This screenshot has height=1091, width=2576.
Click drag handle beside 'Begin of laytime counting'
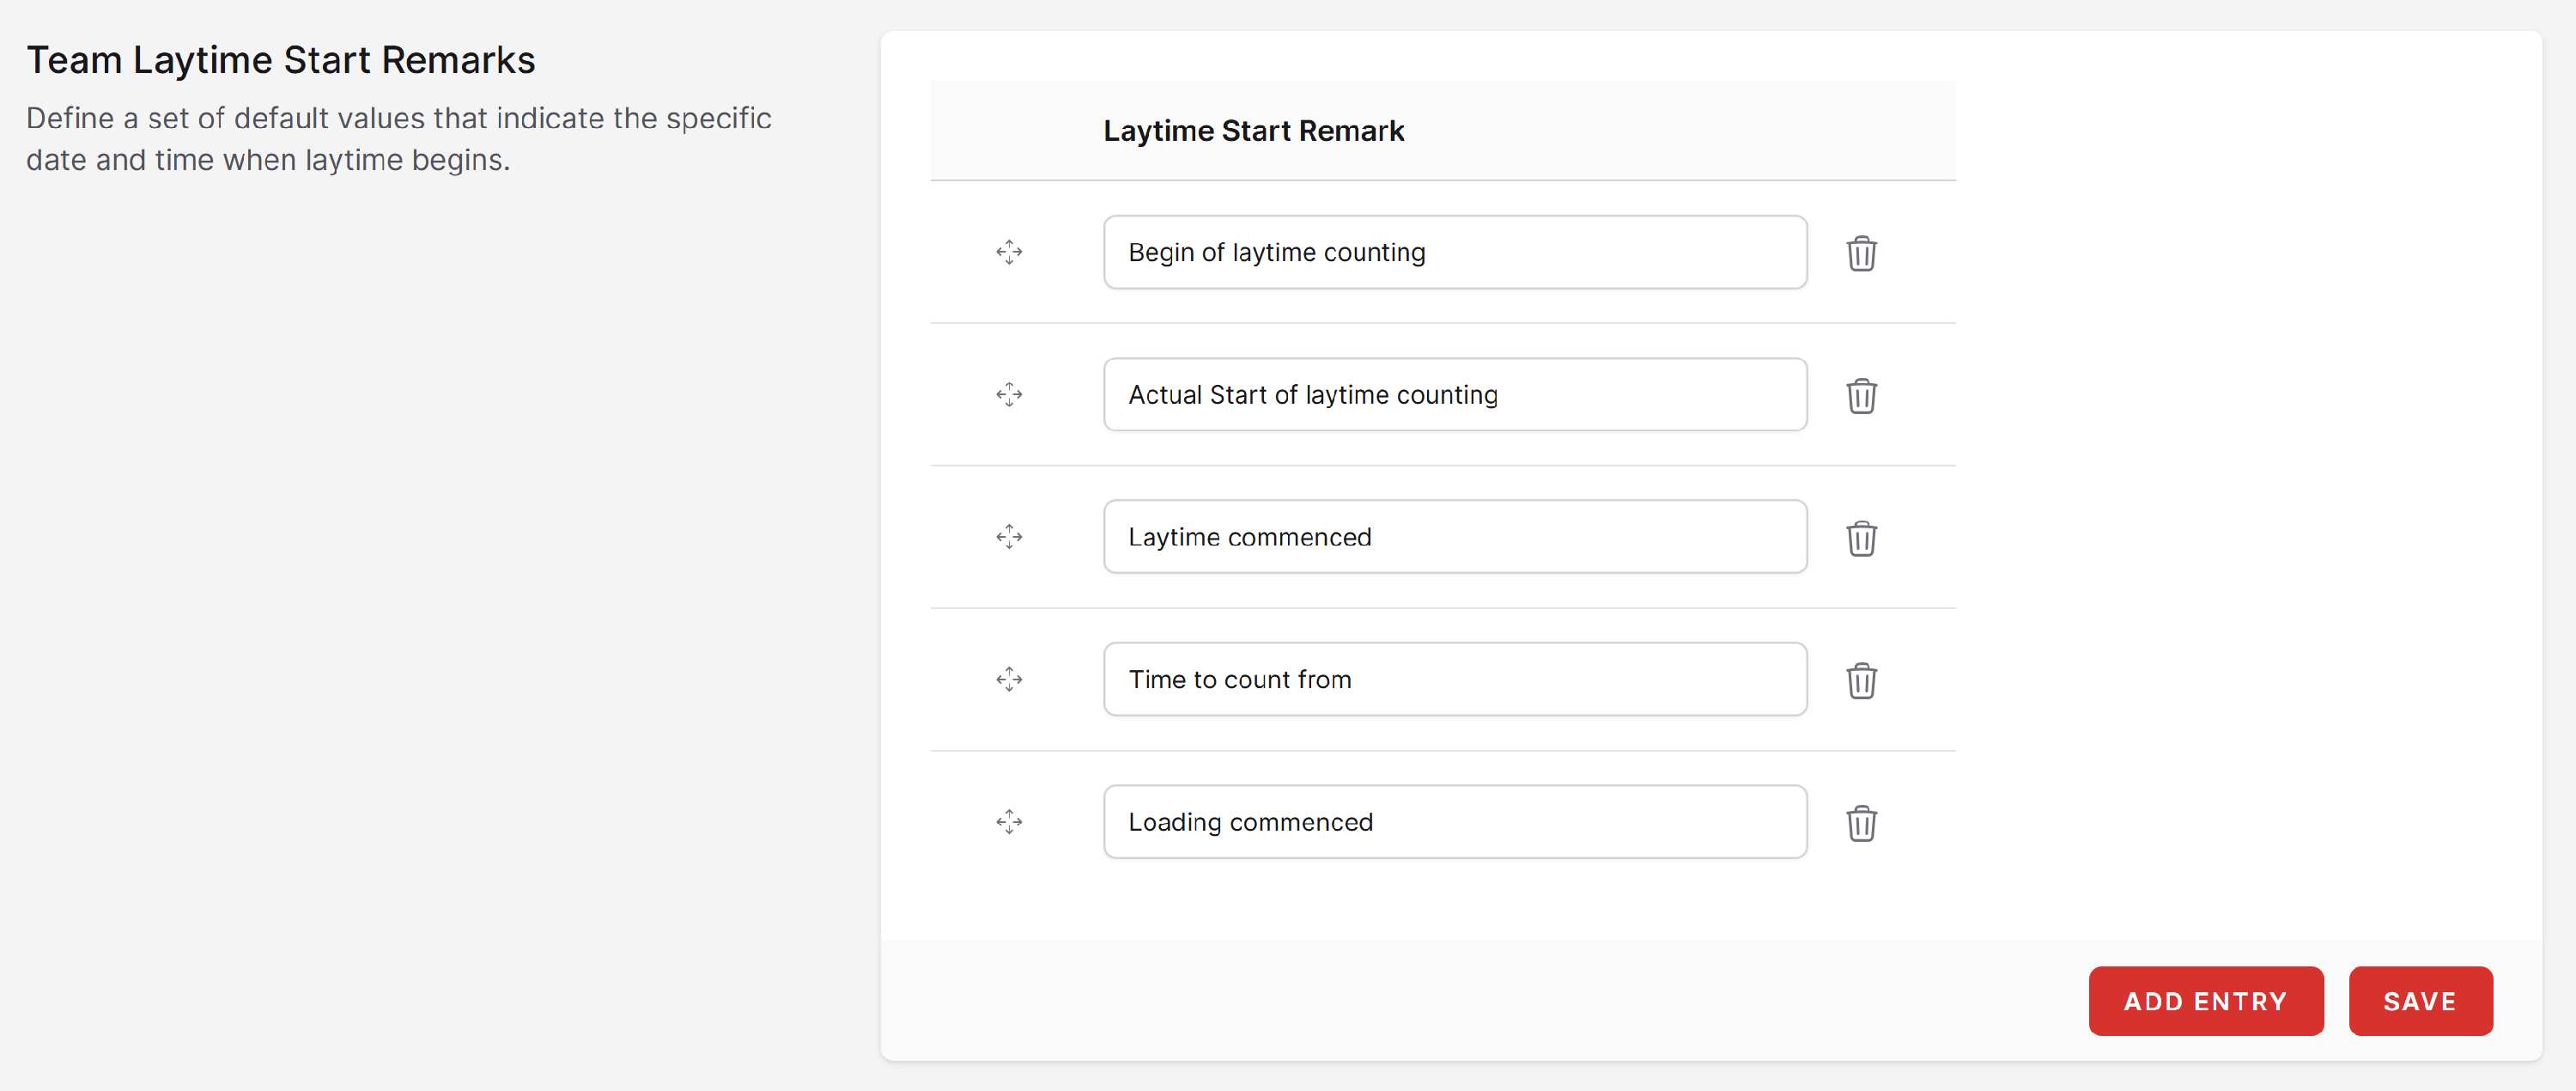click(1008, 252)
